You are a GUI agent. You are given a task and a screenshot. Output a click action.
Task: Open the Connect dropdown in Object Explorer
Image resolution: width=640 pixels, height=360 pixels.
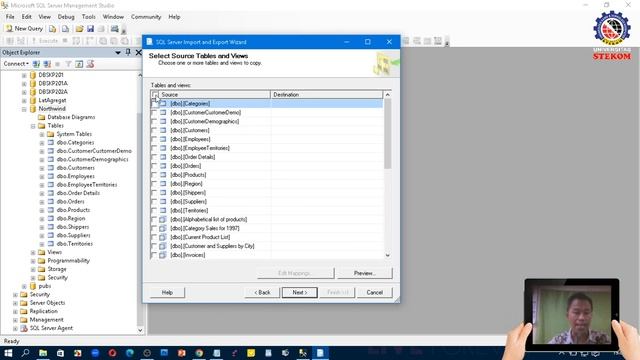coord(16,64)
